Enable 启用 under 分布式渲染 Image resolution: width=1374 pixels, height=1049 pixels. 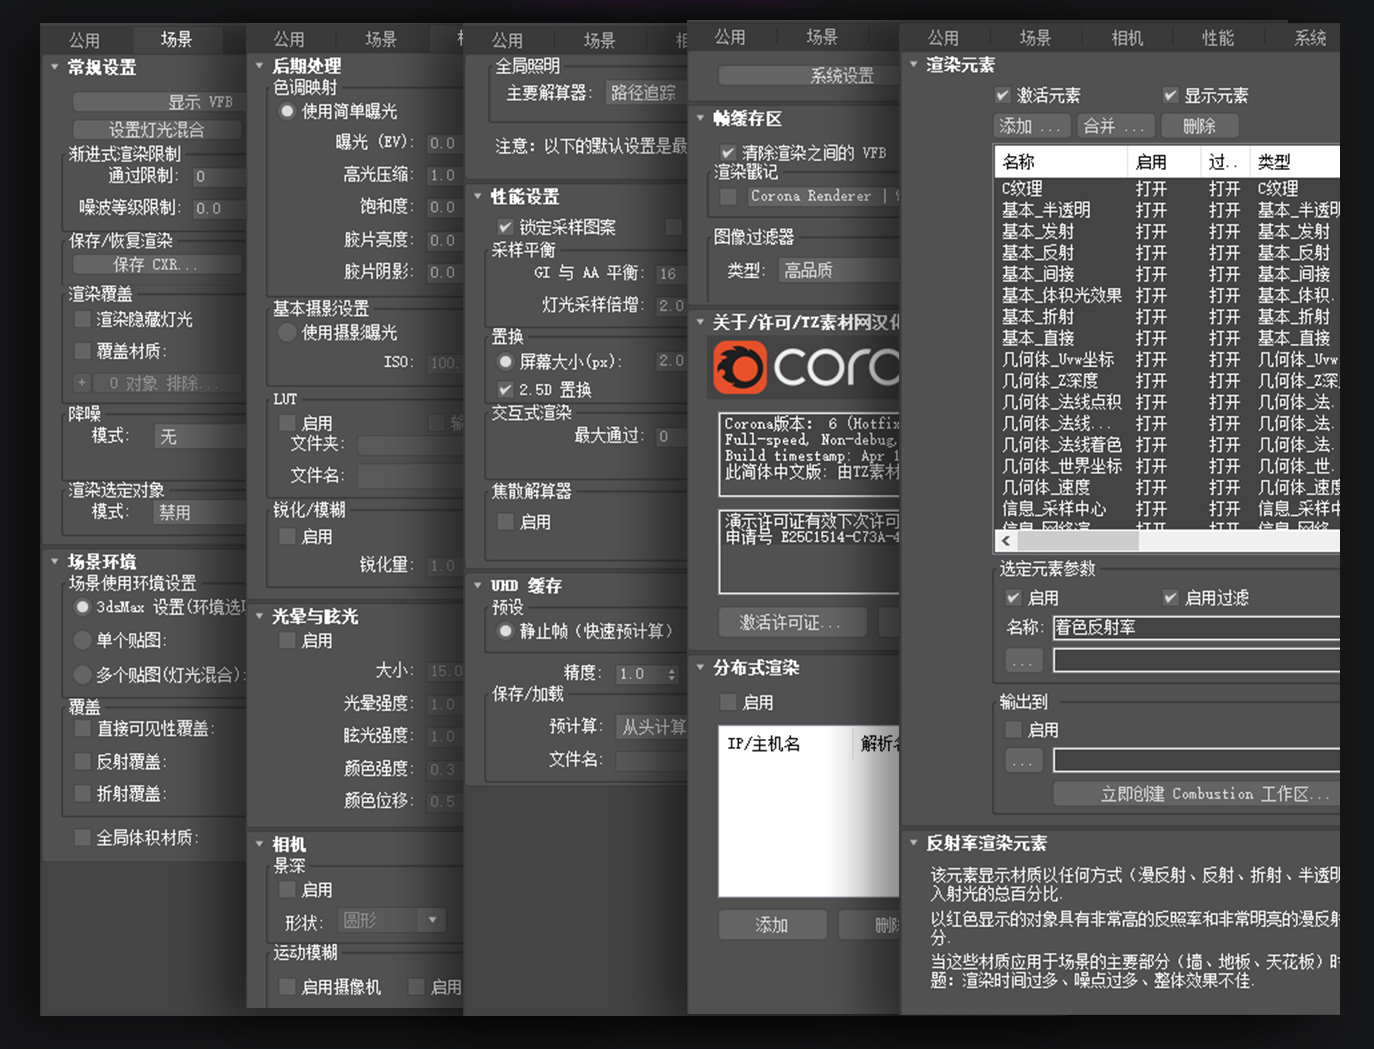tap(727, 702)
